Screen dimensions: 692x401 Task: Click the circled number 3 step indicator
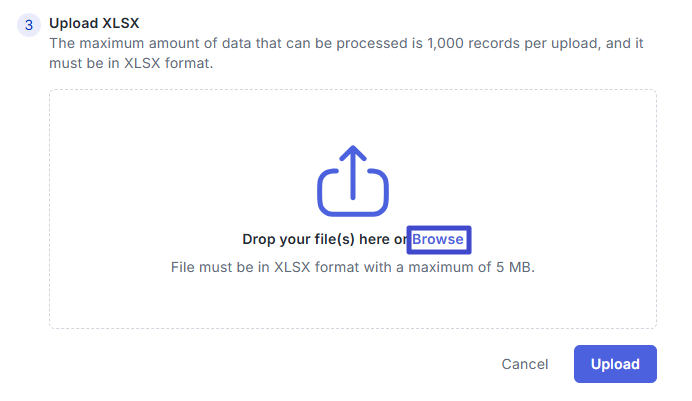click(29, 25)
